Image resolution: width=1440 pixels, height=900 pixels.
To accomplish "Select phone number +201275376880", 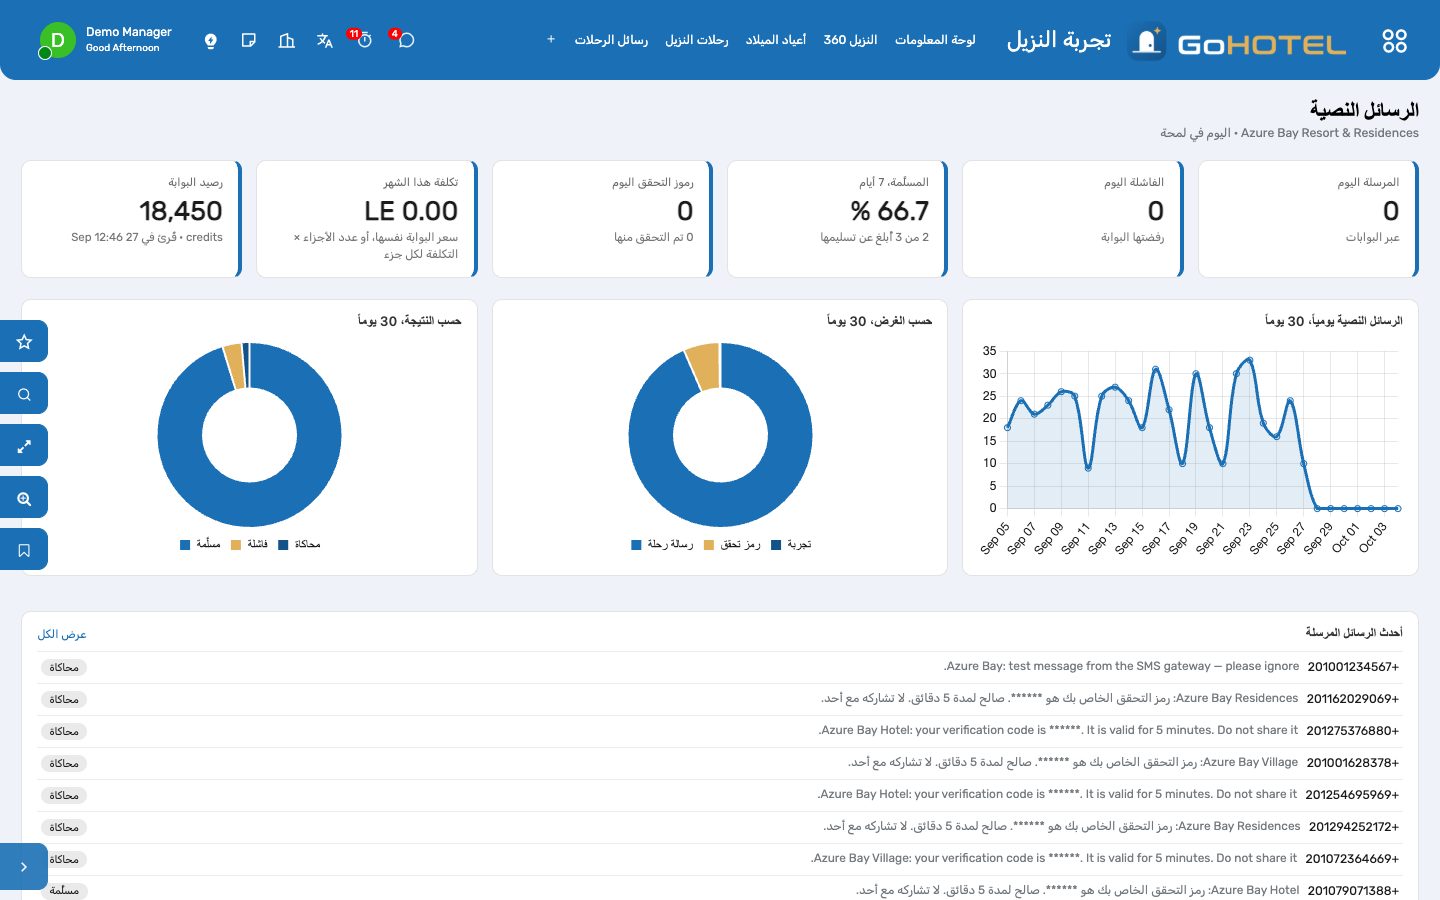I will pos(1353,731).
